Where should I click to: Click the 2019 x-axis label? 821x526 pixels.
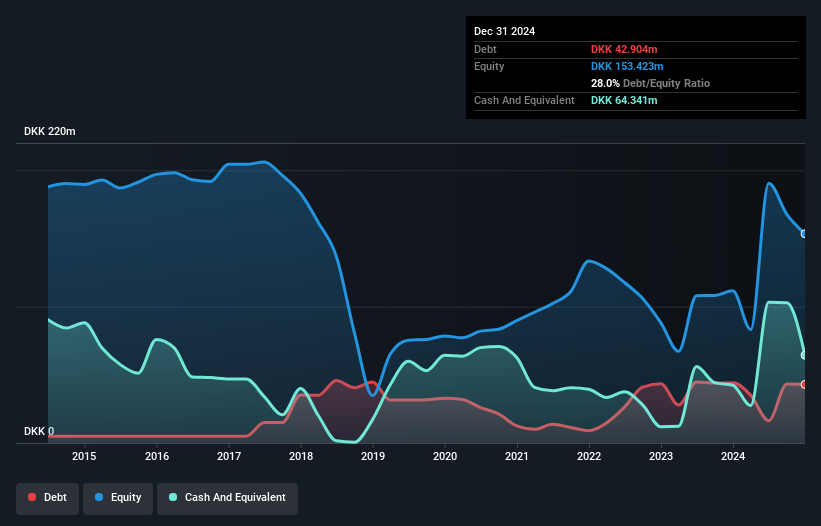tap(373, 456)
